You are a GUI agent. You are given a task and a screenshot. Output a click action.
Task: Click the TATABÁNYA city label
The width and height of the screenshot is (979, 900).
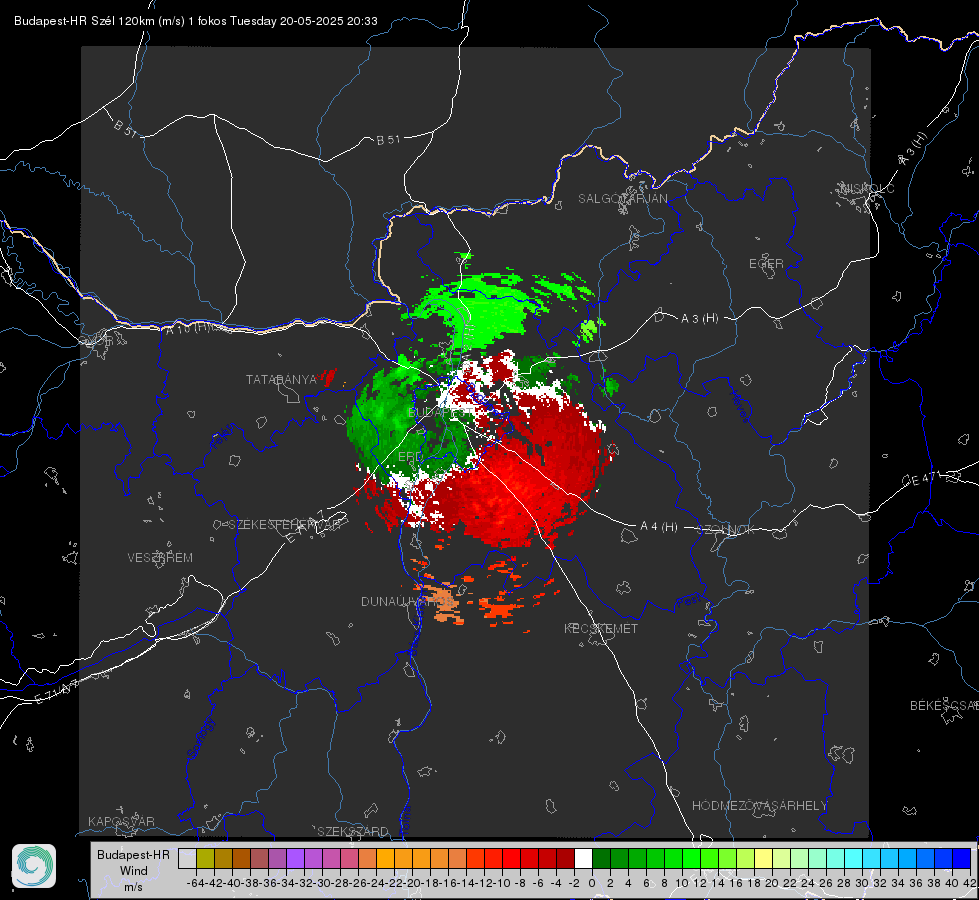click(x=281, y=380)
